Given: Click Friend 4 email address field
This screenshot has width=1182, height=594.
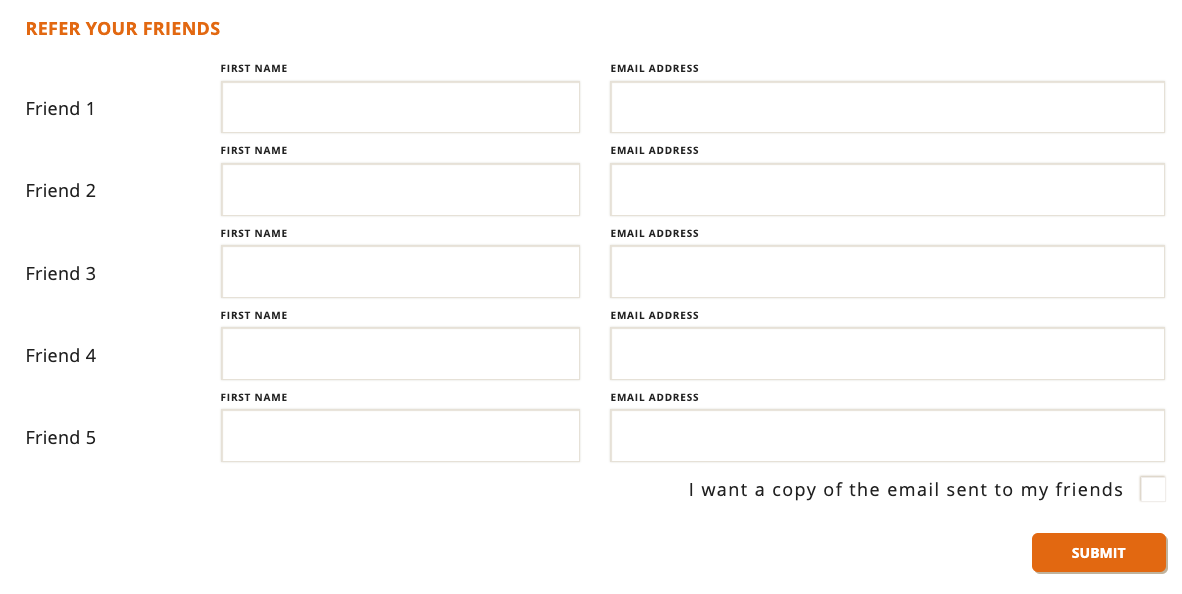Looking at the screenshot, I should click(x=887, y=354).
